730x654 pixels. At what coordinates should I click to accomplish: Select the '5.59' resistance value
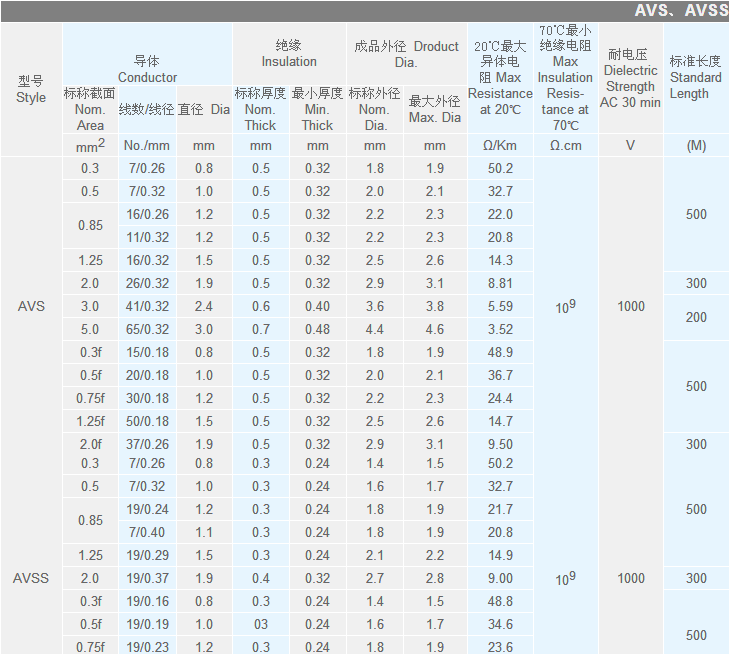pyautogui.click(x=500, y=306)
